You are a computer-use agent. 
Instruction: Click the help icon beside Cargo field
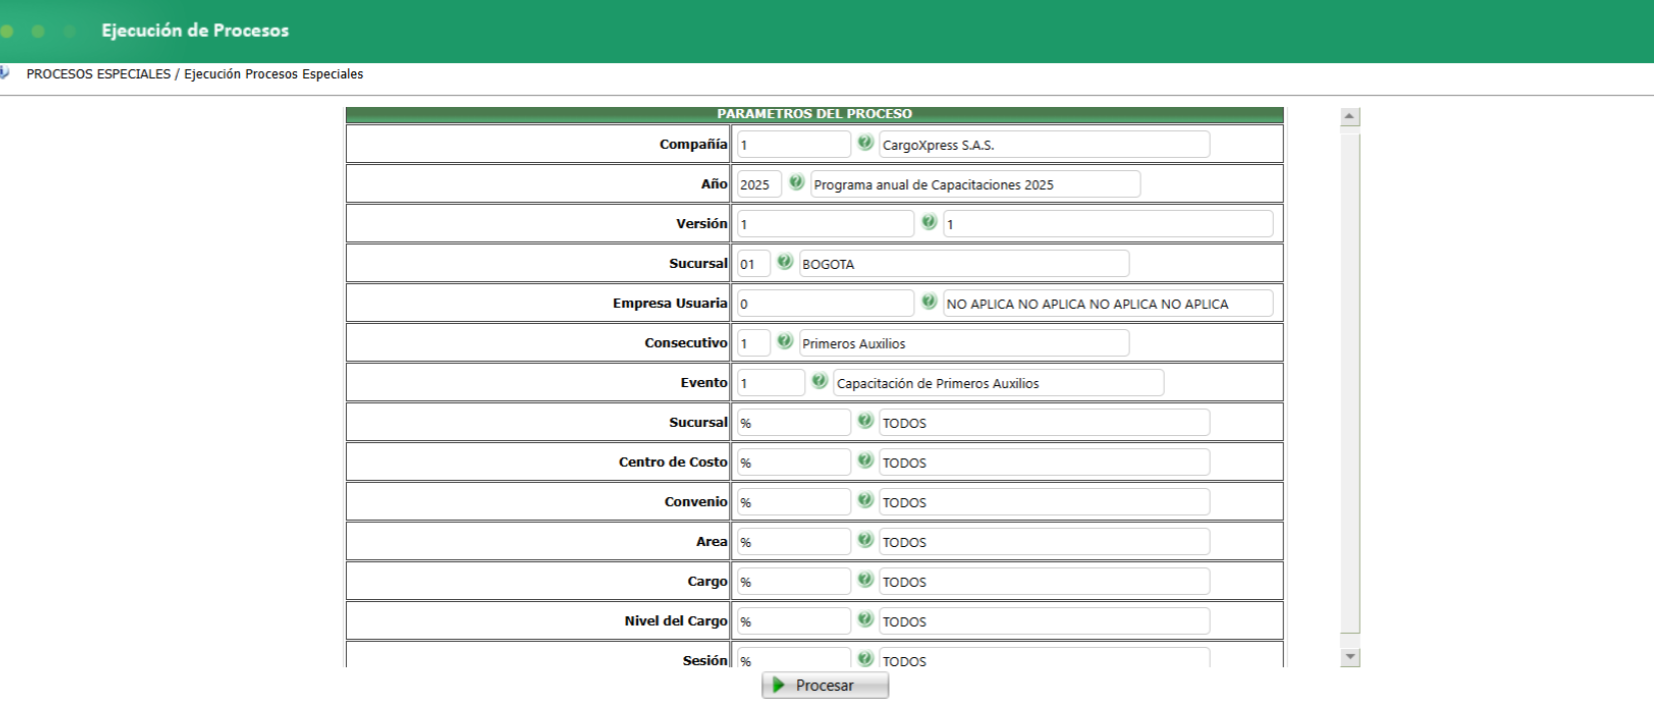tap(865, 580)
